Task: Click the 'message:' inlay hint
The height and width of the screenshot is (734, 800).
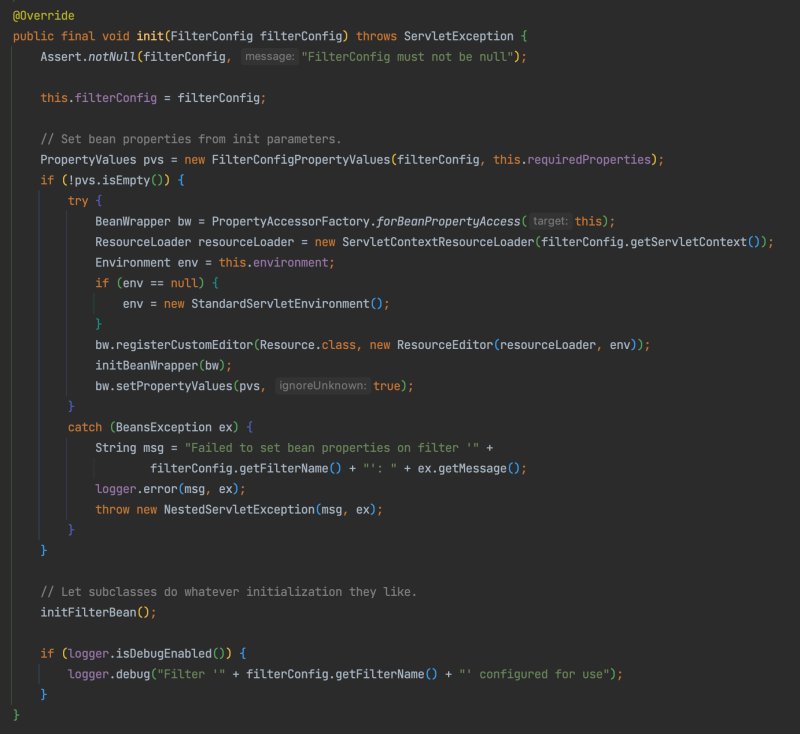Action: click(269, 57)
